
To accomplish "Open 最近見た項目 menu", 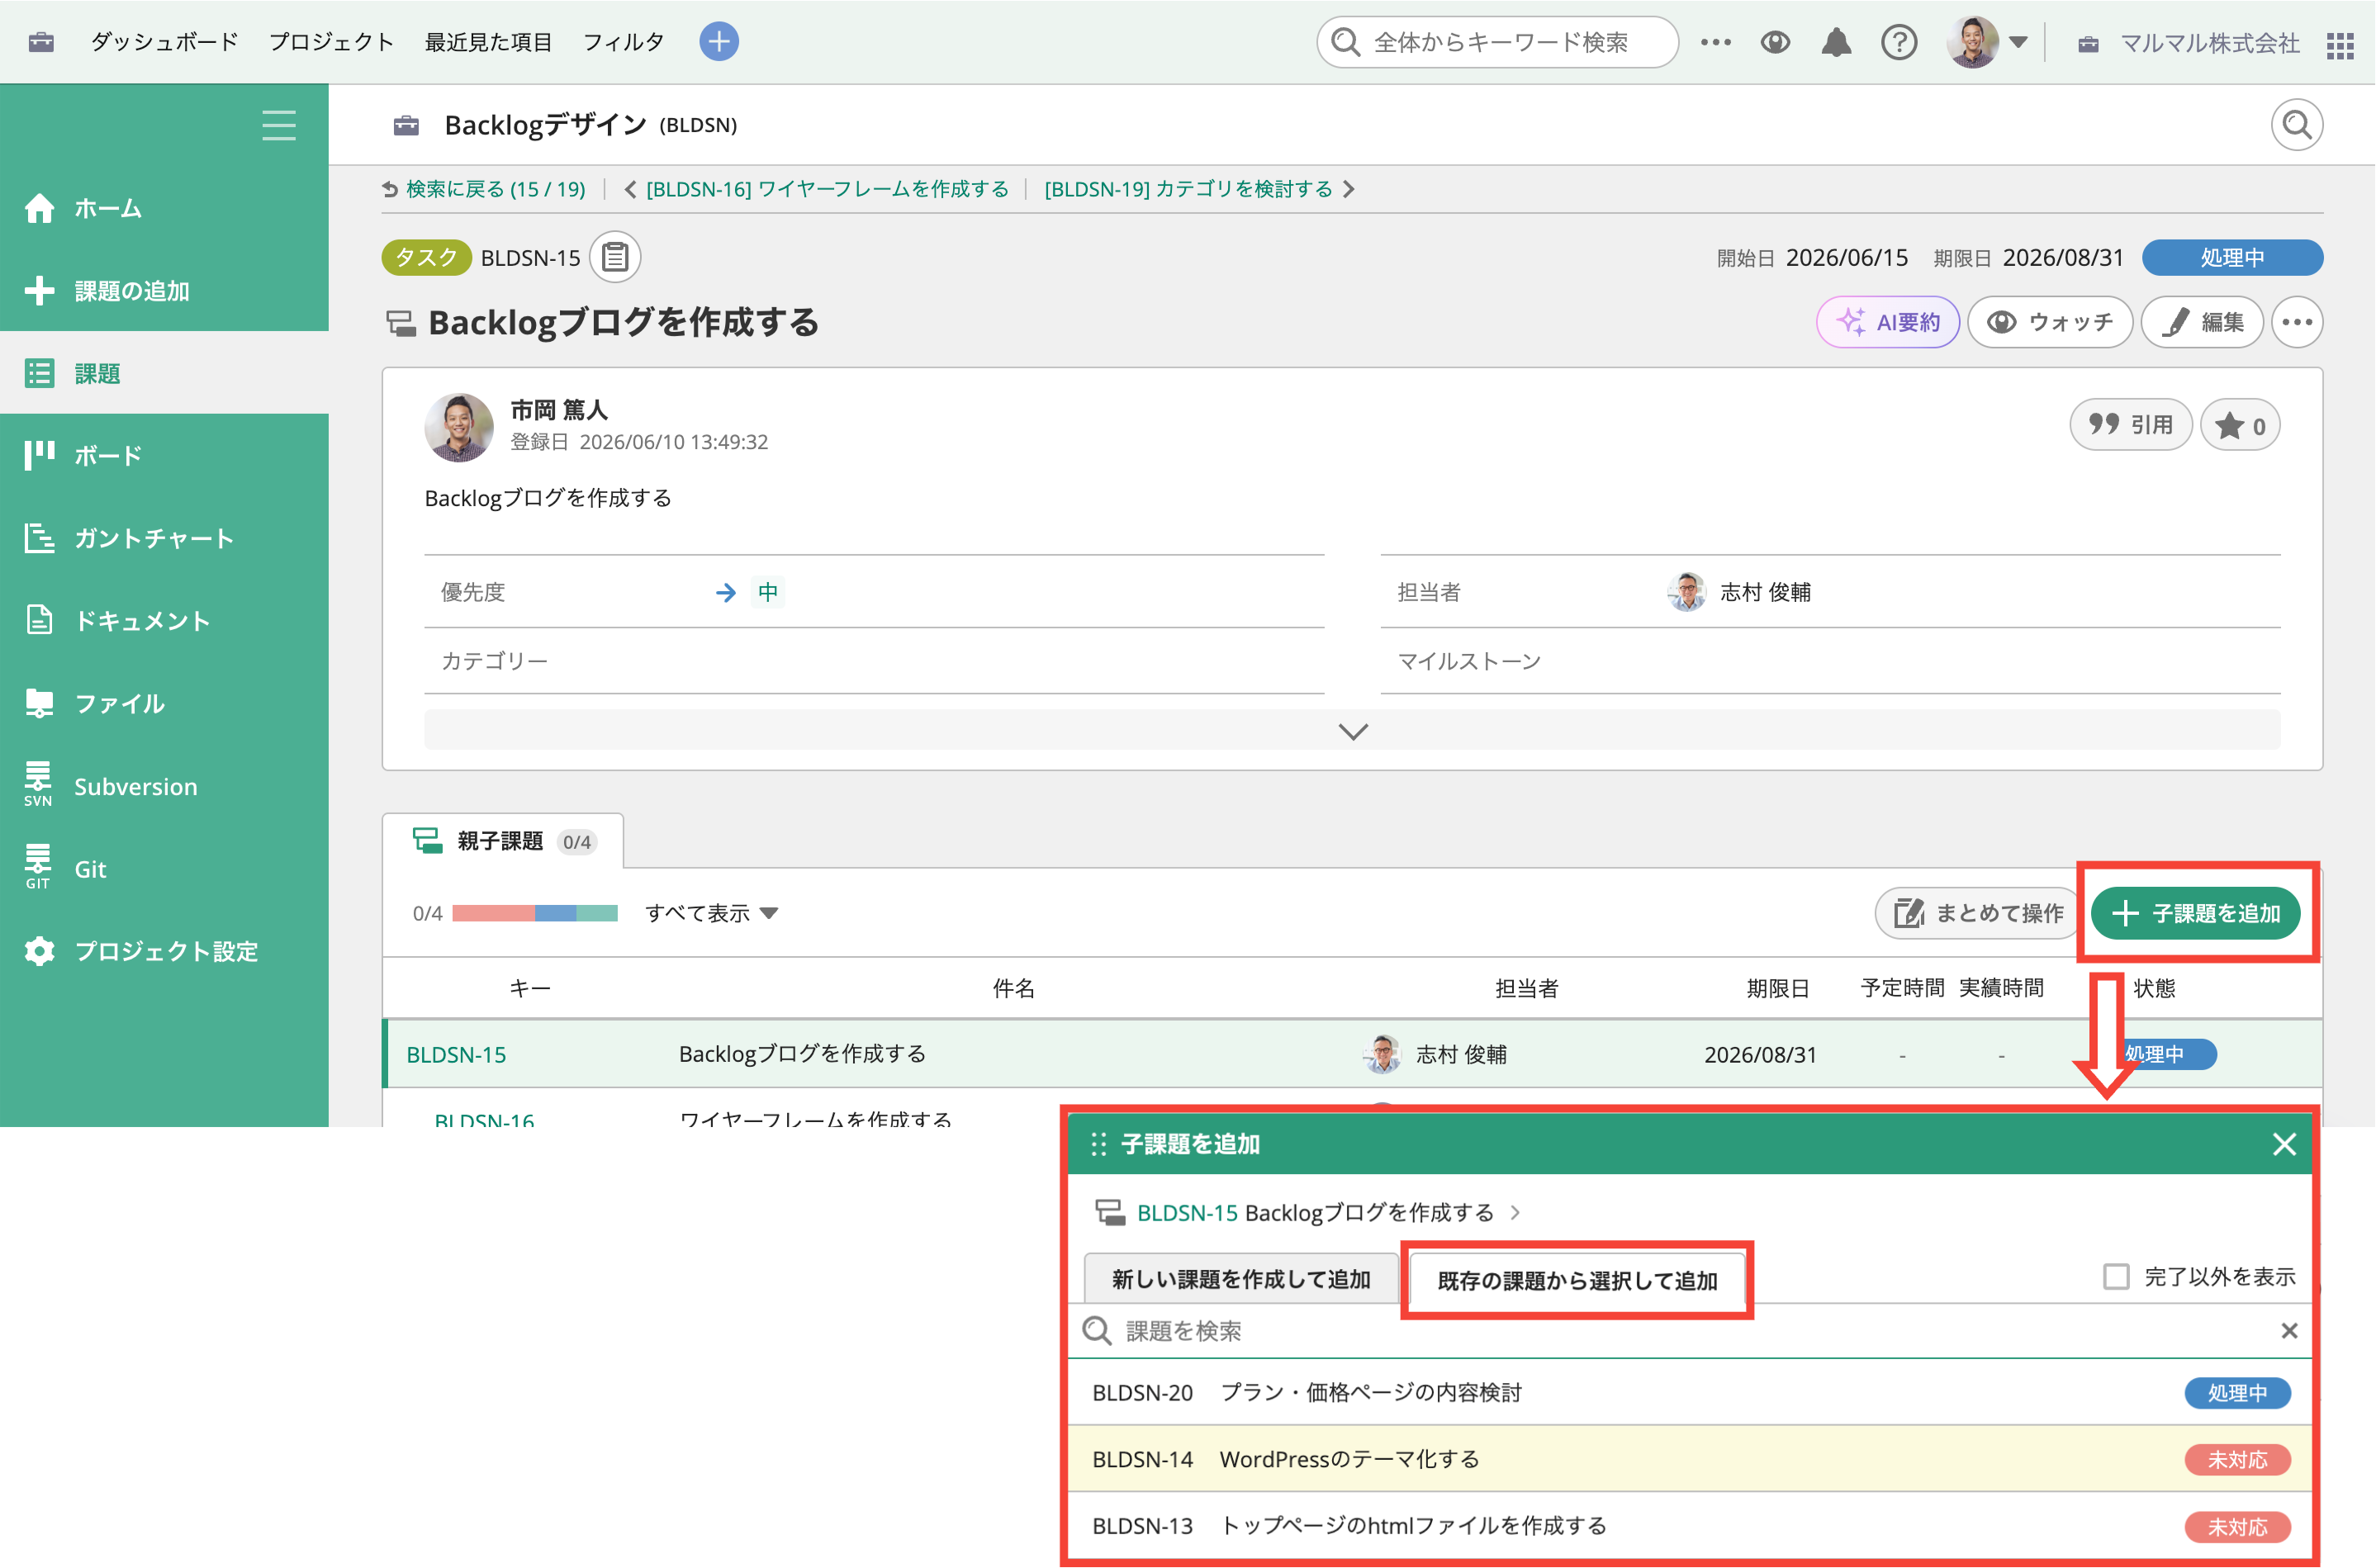I will coord(488,42).
